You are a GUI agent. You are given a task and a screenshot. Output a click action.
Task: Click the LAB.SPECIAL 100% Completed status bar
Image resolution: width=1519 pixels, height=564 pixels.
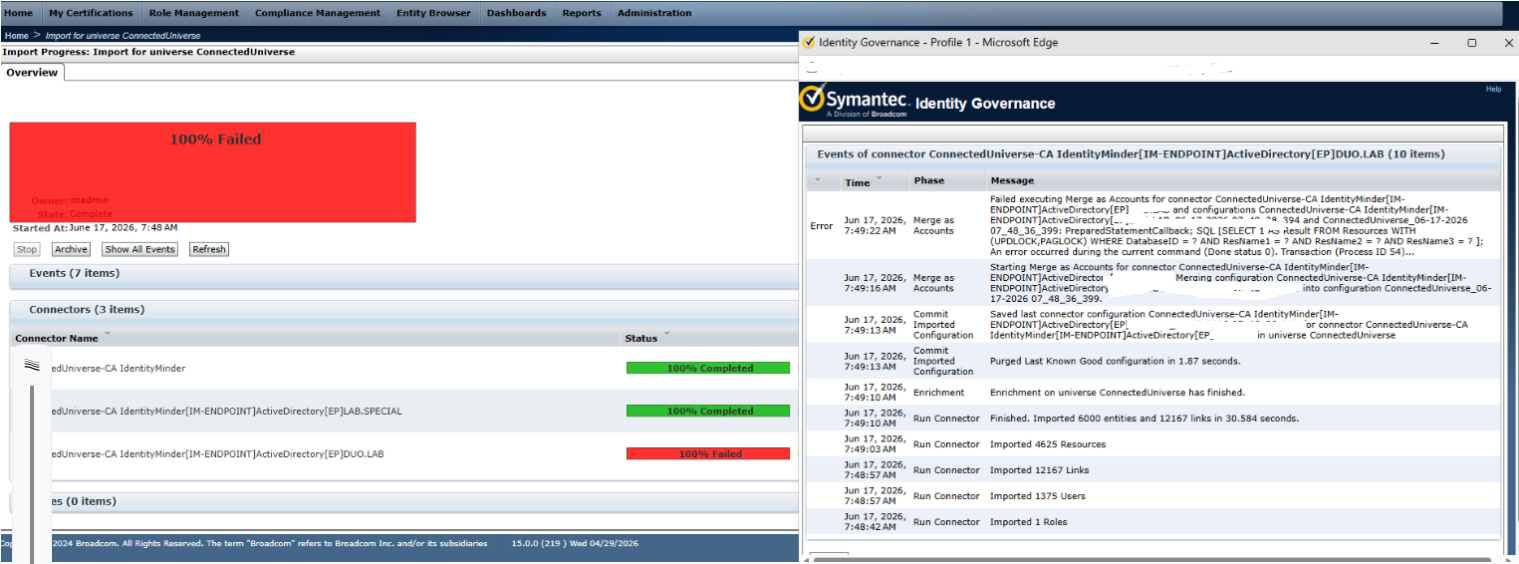coord(708,411)
